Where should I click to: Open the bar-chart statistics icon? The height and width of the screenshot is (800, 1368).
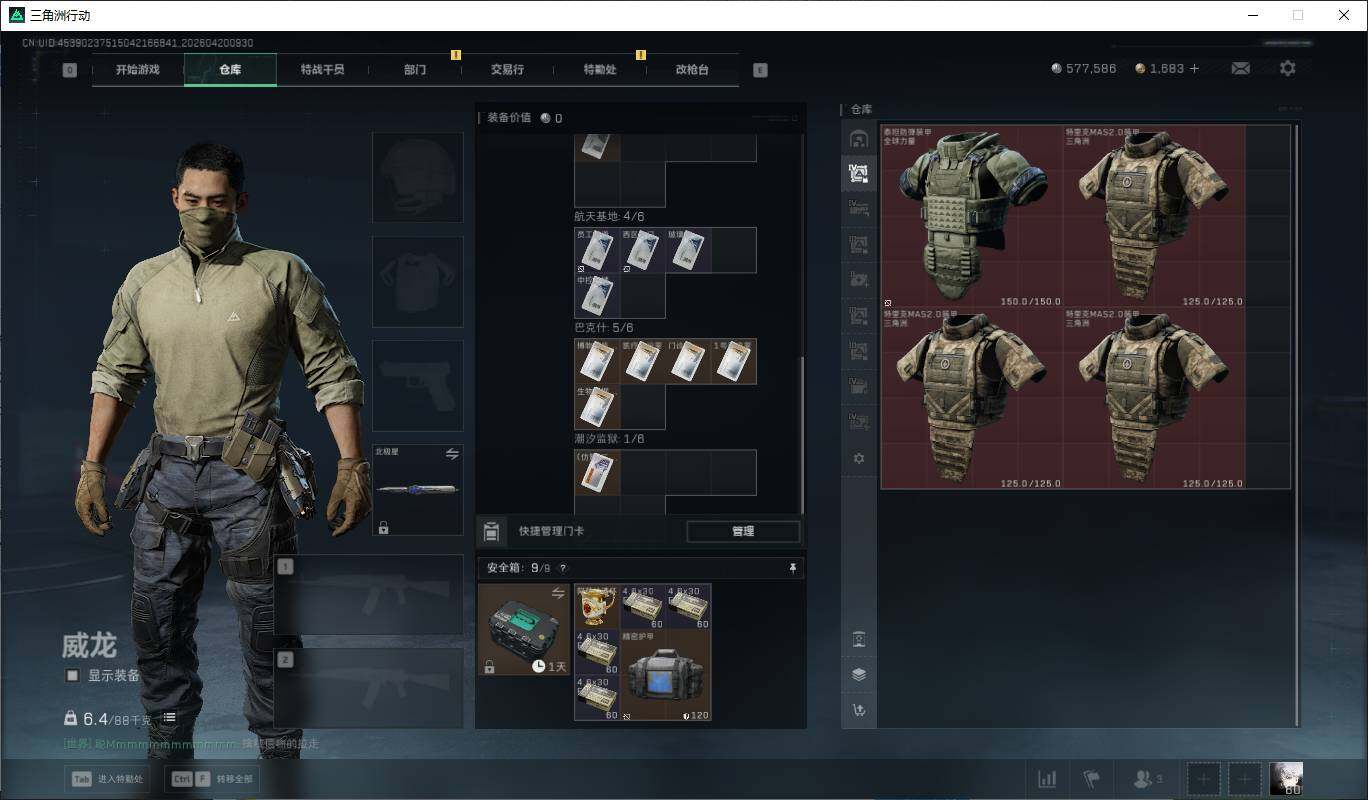coord(1047,778)
